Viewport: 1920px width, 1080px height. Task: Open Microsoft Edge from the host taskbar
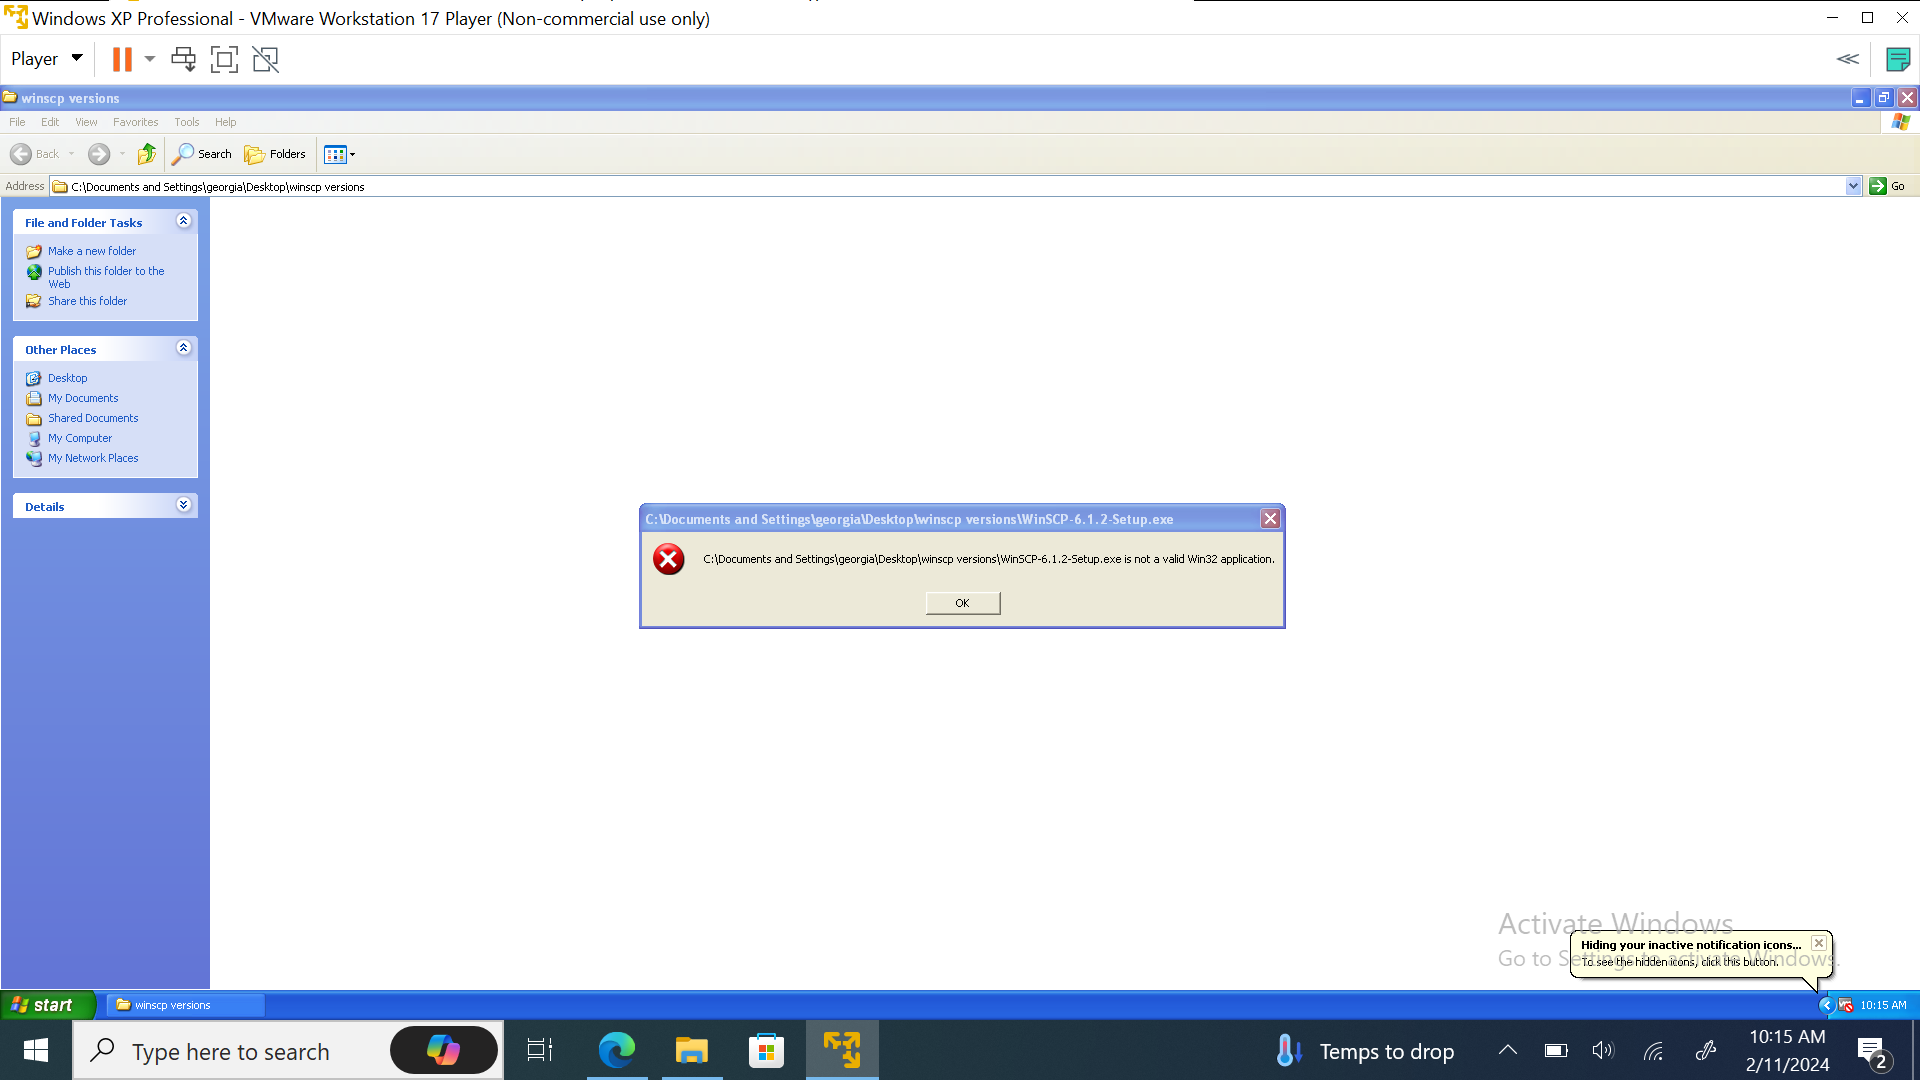[x=616, y=1050]
